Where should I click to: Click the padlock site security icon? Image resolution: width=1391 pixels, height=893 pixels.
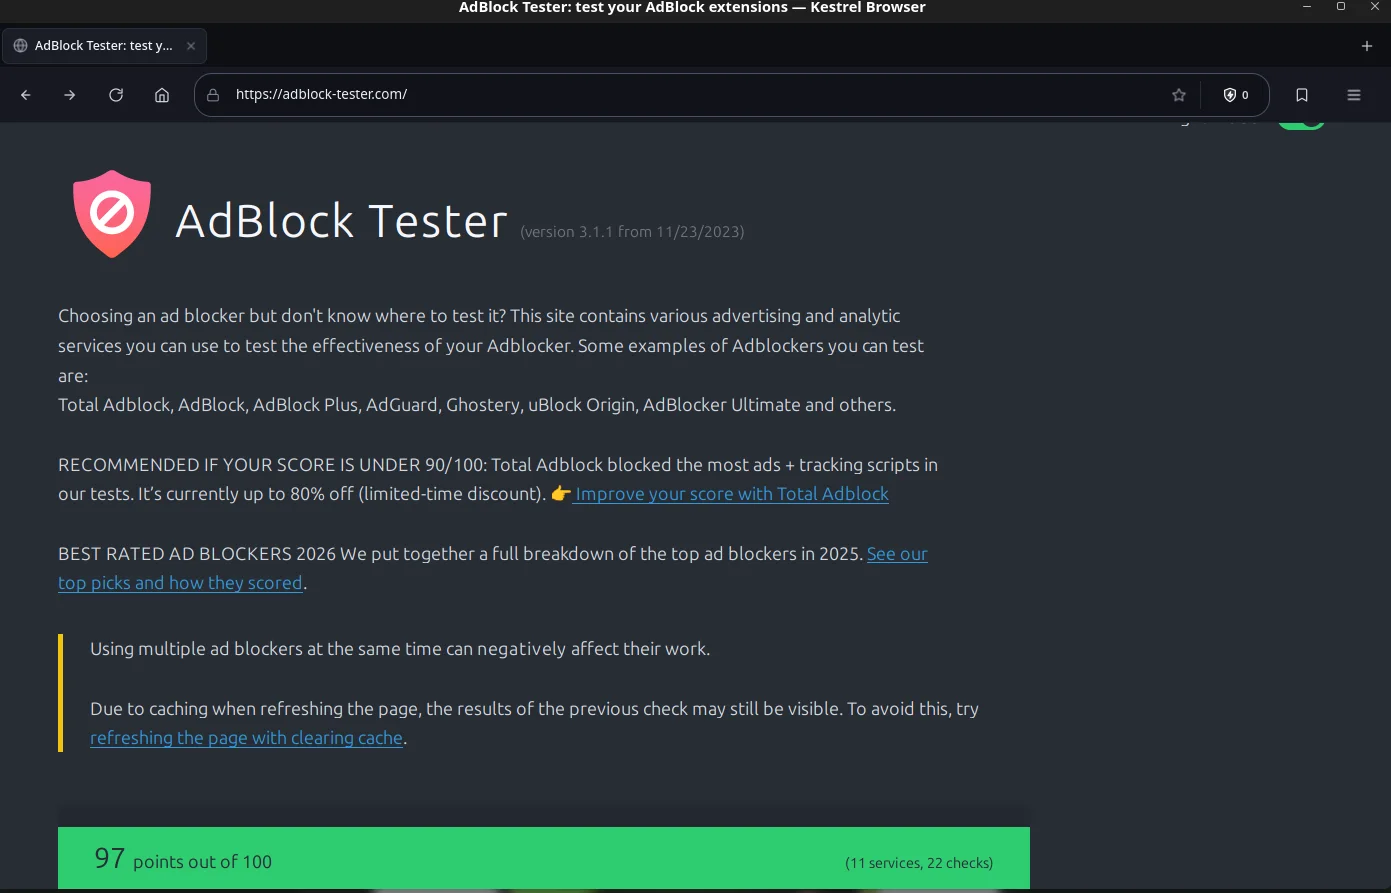coord(212,95)
